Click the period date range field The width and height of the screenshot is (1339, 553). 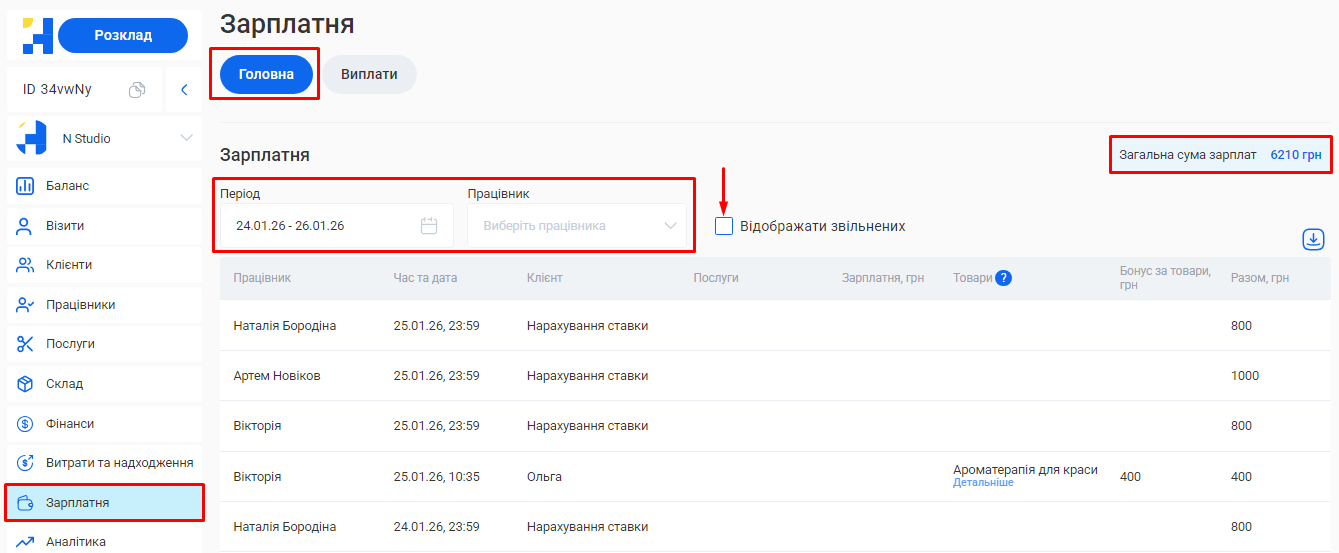[320, 226]
